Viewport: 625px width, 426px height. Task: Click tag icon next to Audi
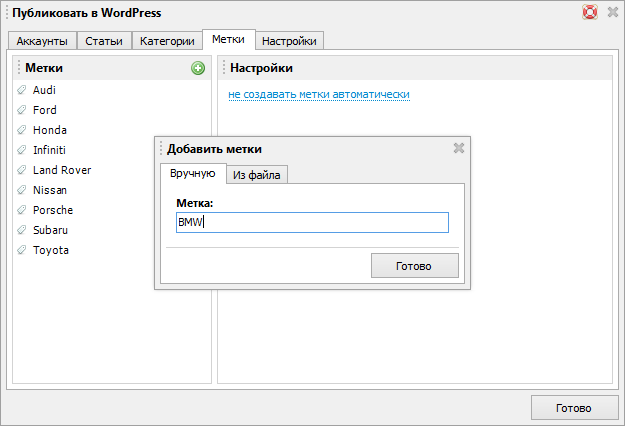tap(22, 90)
